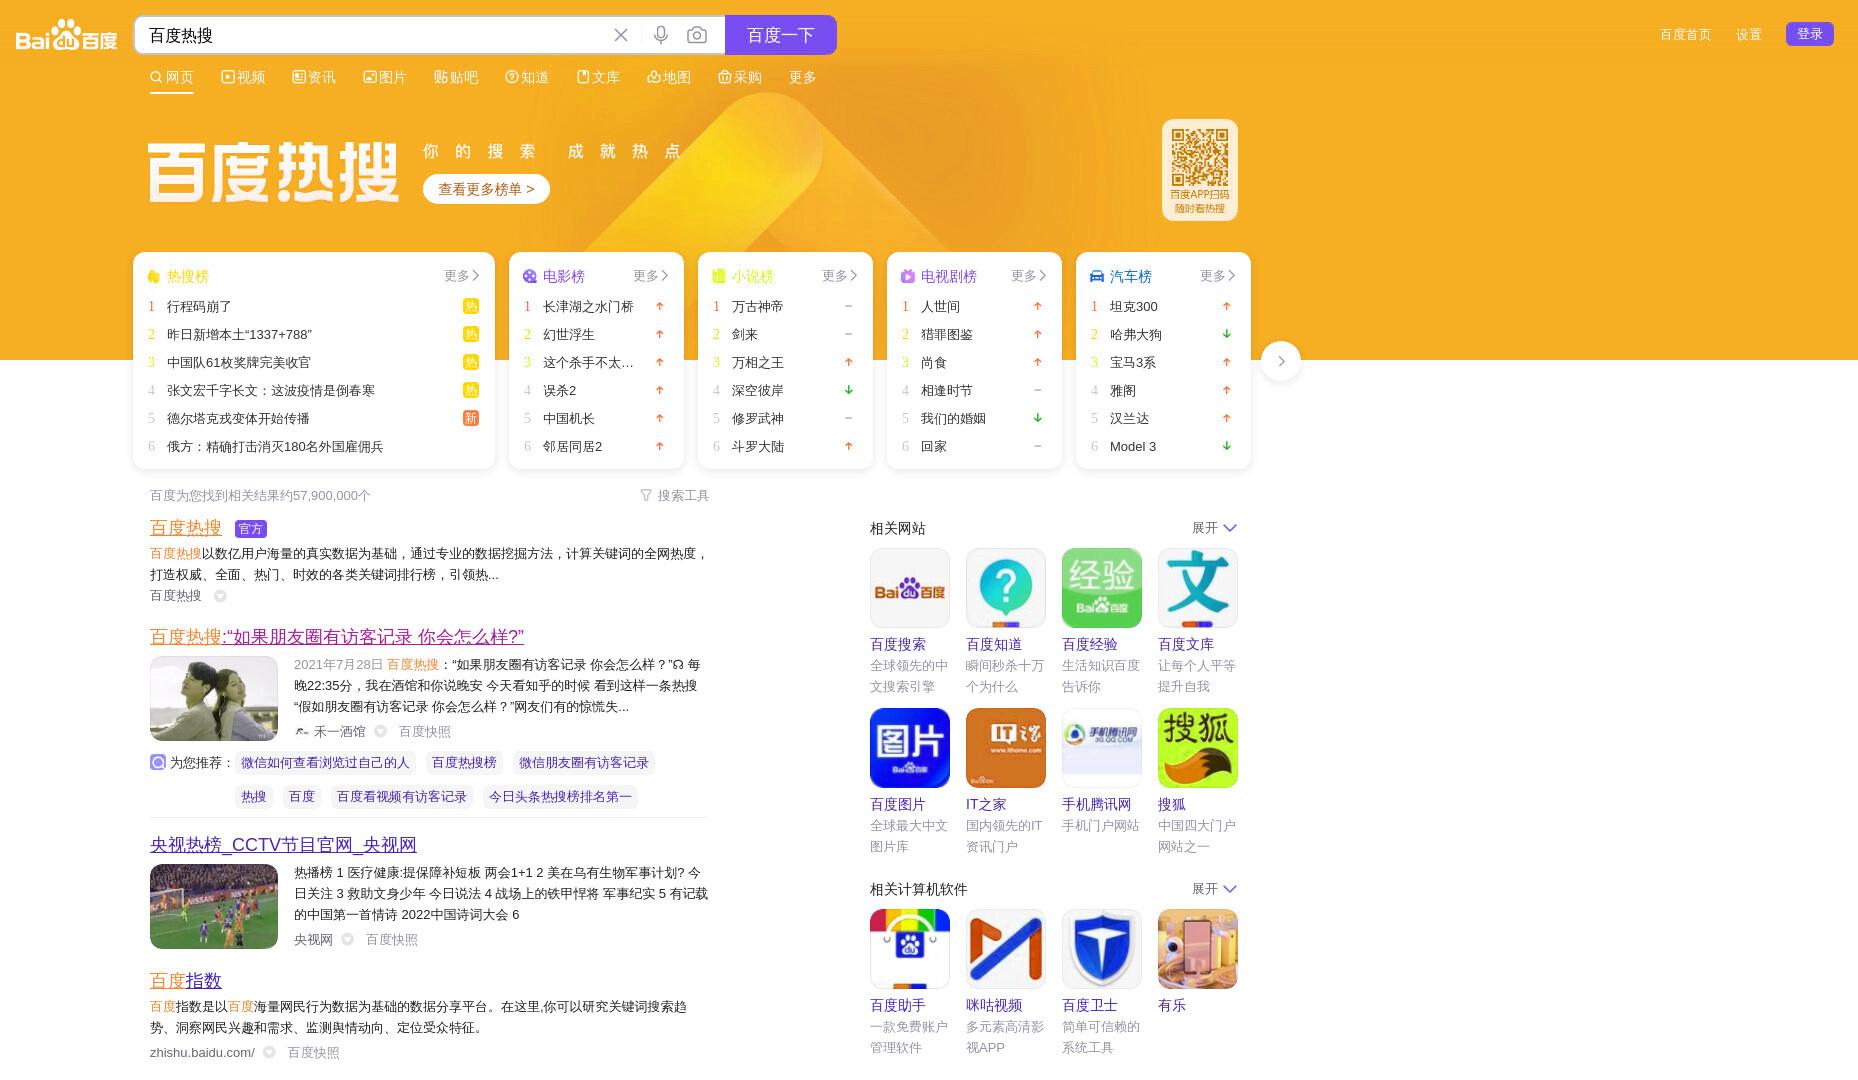This screenshot has height=1080, width=1858.
Task: Open TV series 人世间
Action: click(x=940, y=306)
